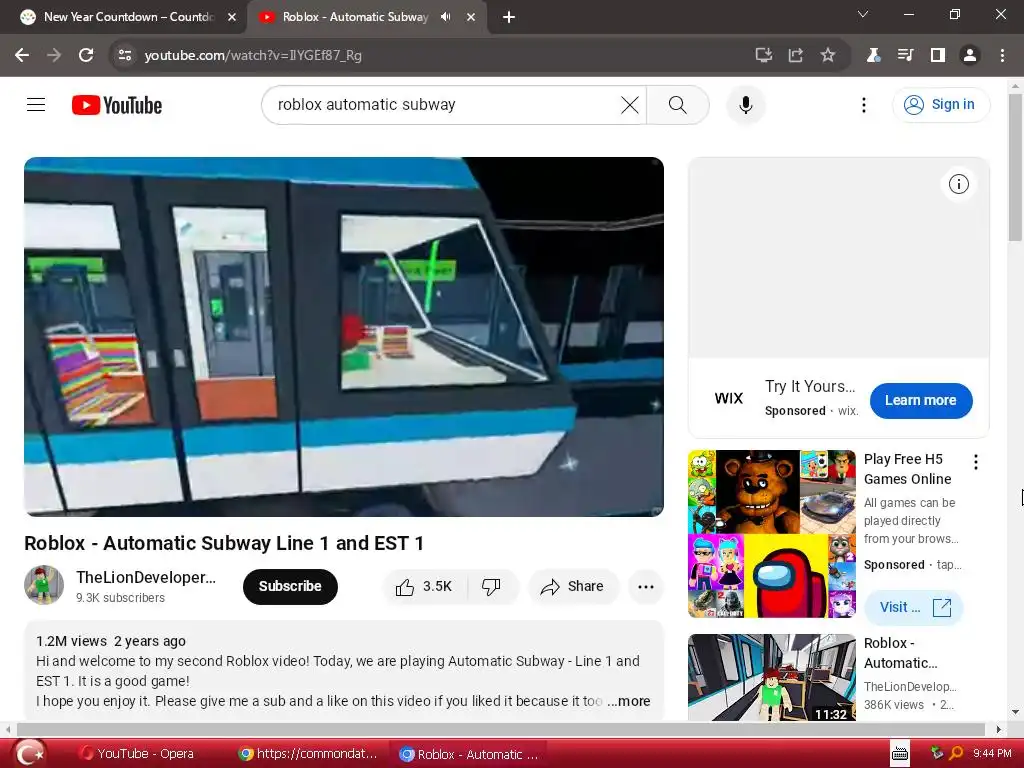
Task: Reload the page
Action: 86,55
